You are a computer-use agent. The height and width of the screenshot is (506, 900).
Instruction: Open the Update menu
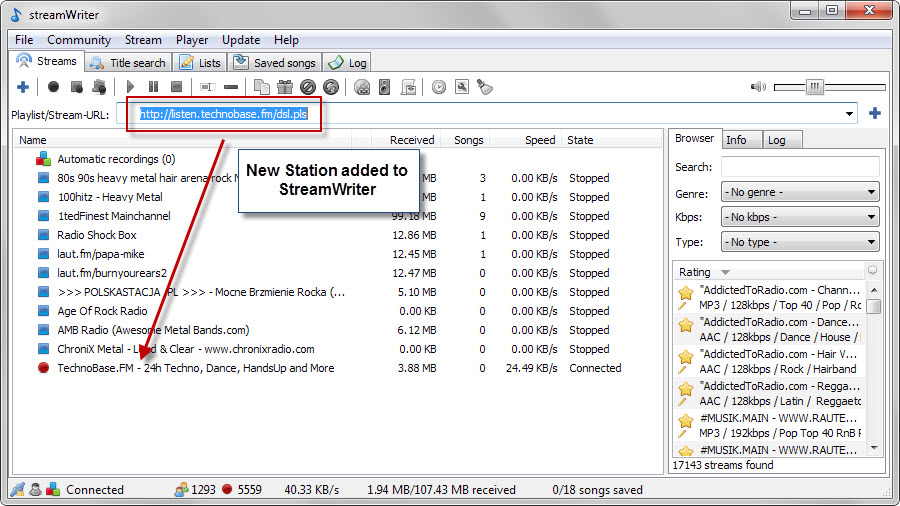click(x=241, y=40)
